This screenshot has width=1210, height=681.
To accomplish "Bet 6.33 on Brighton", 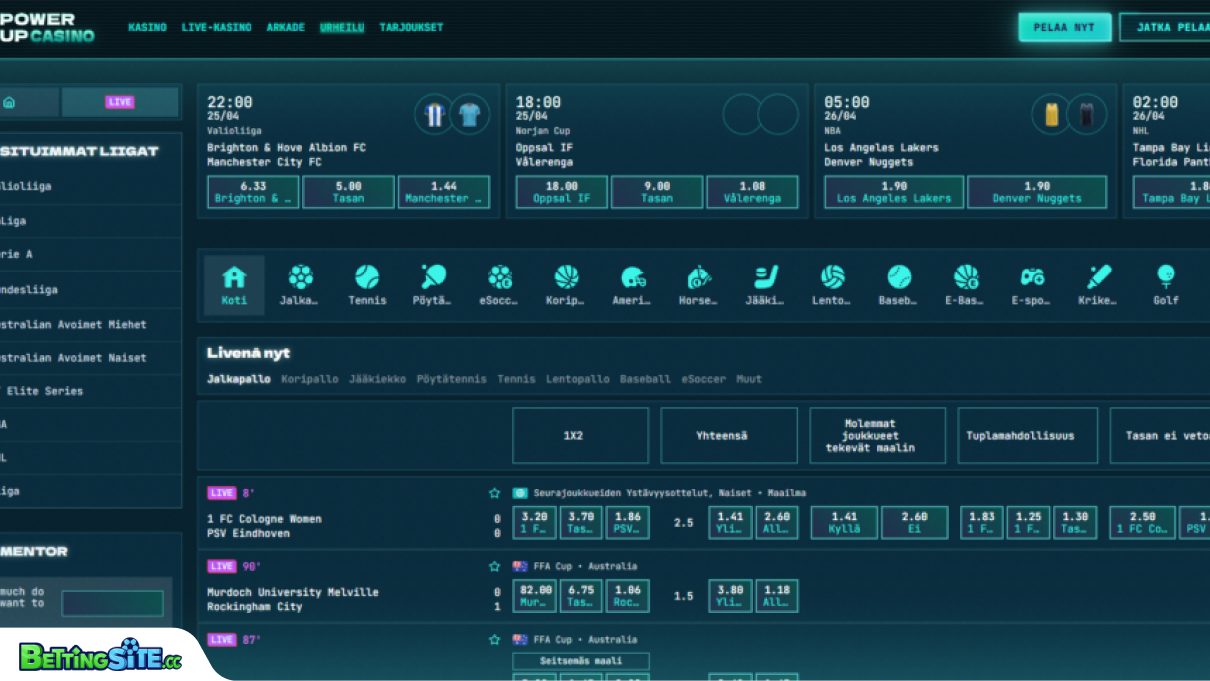I will pos(253,192).
